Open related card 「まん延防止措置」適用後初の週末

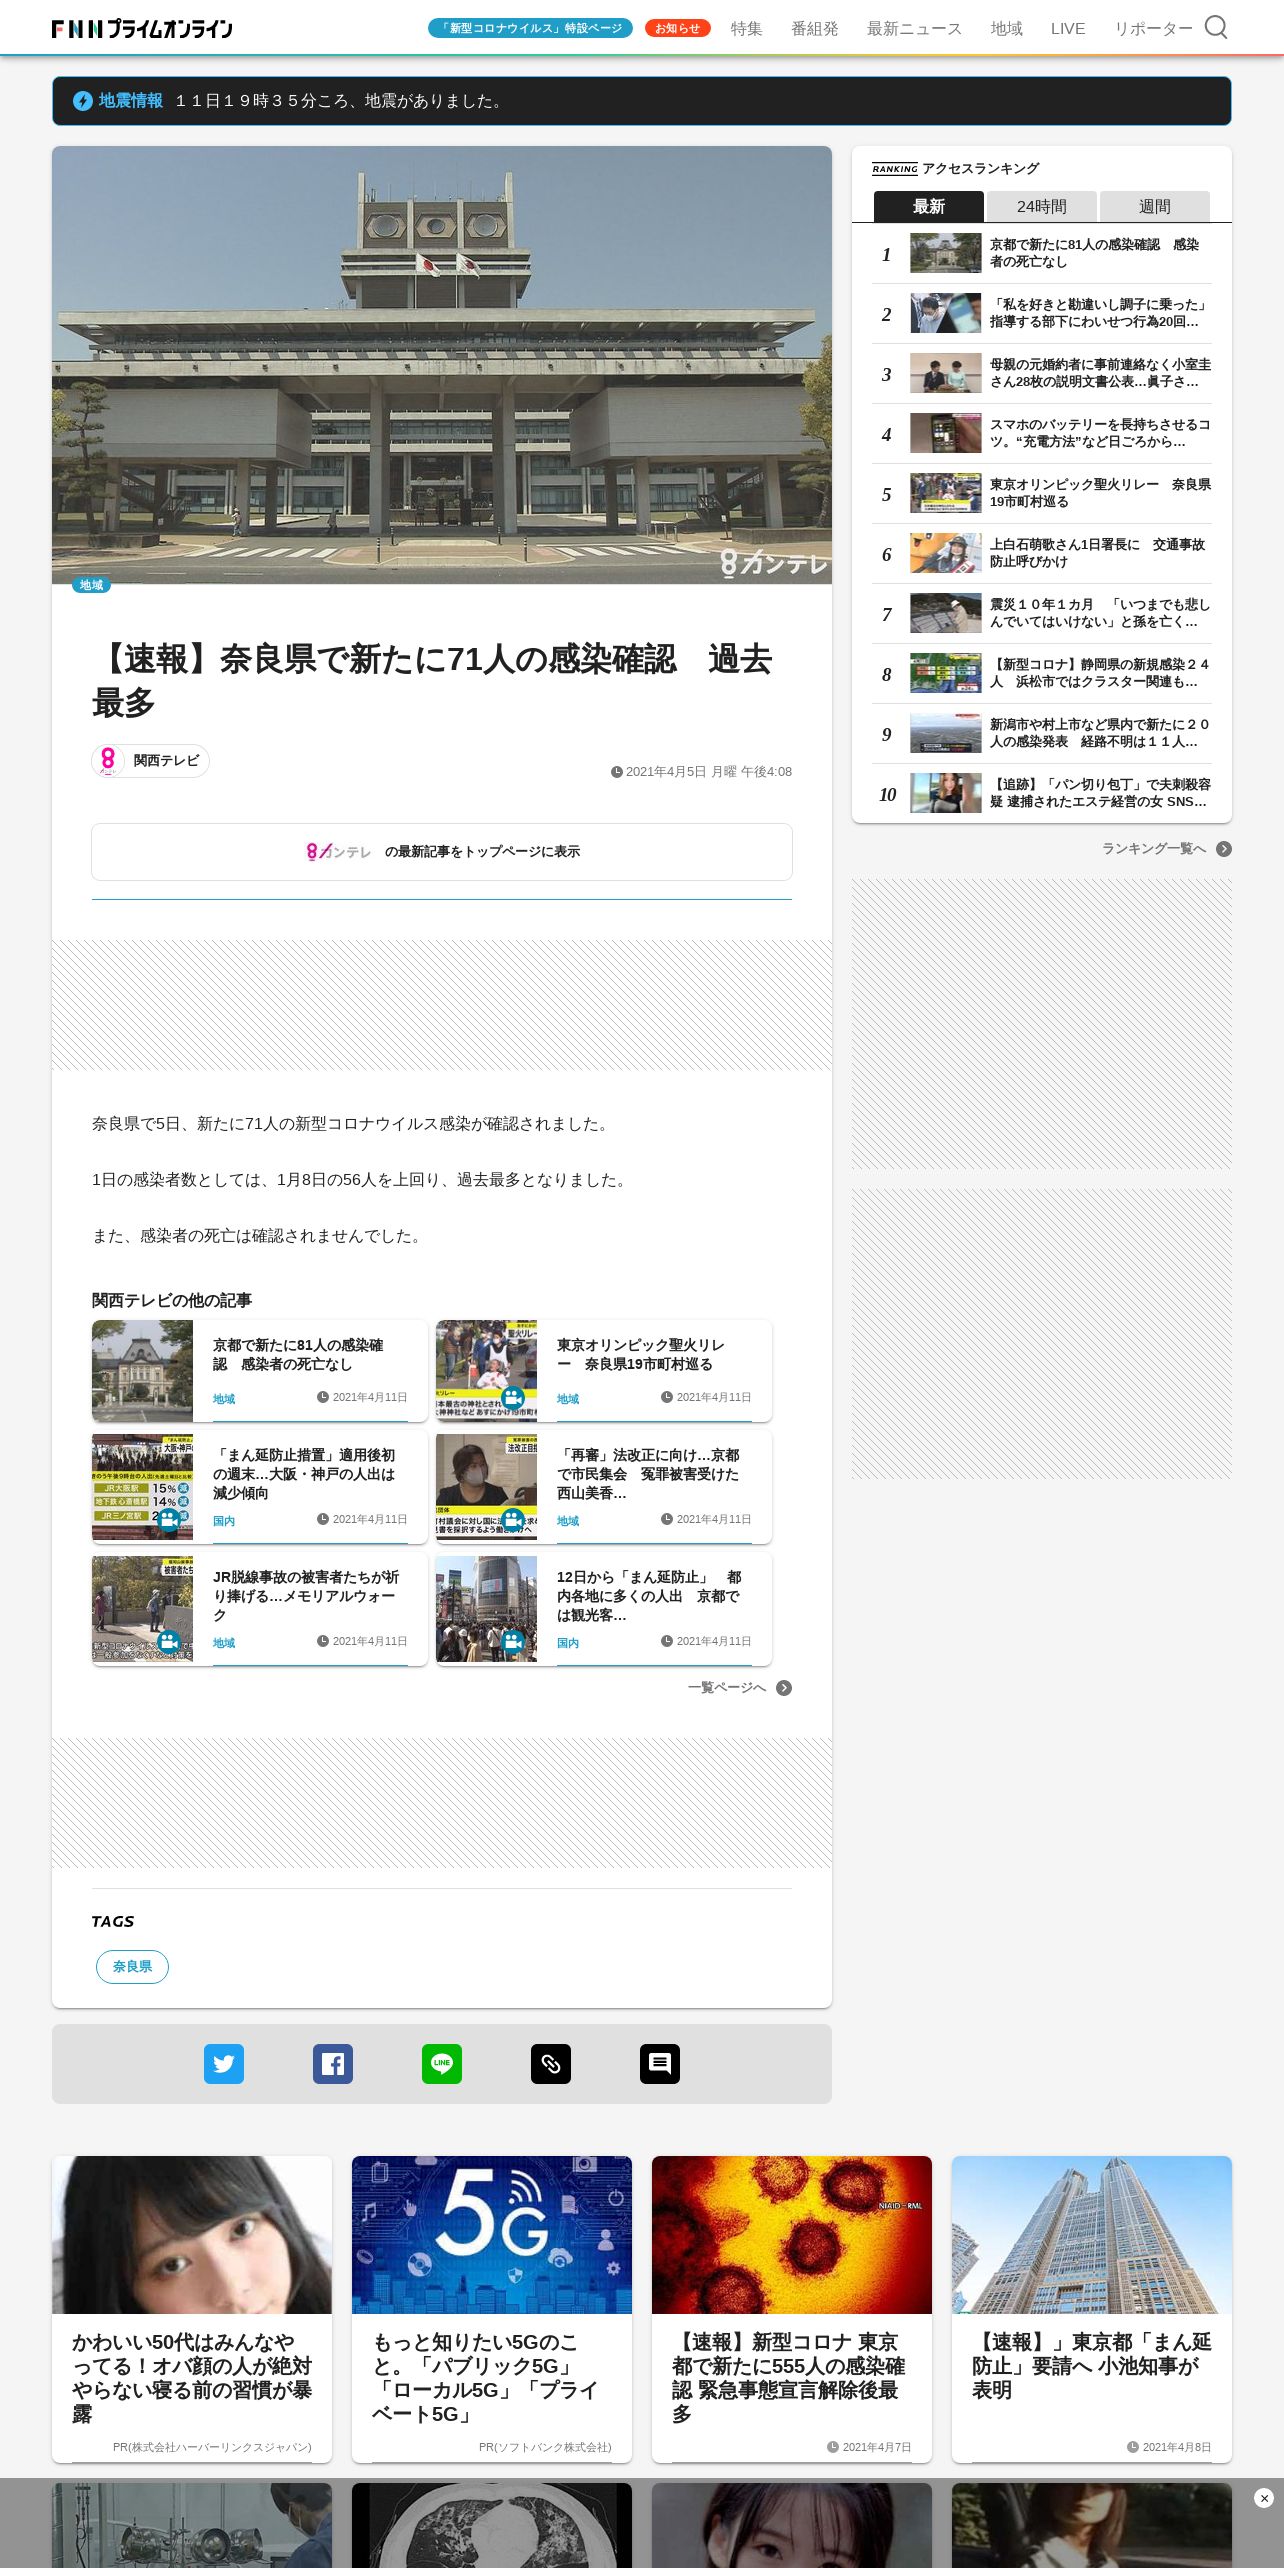[x=260, y=1488]
